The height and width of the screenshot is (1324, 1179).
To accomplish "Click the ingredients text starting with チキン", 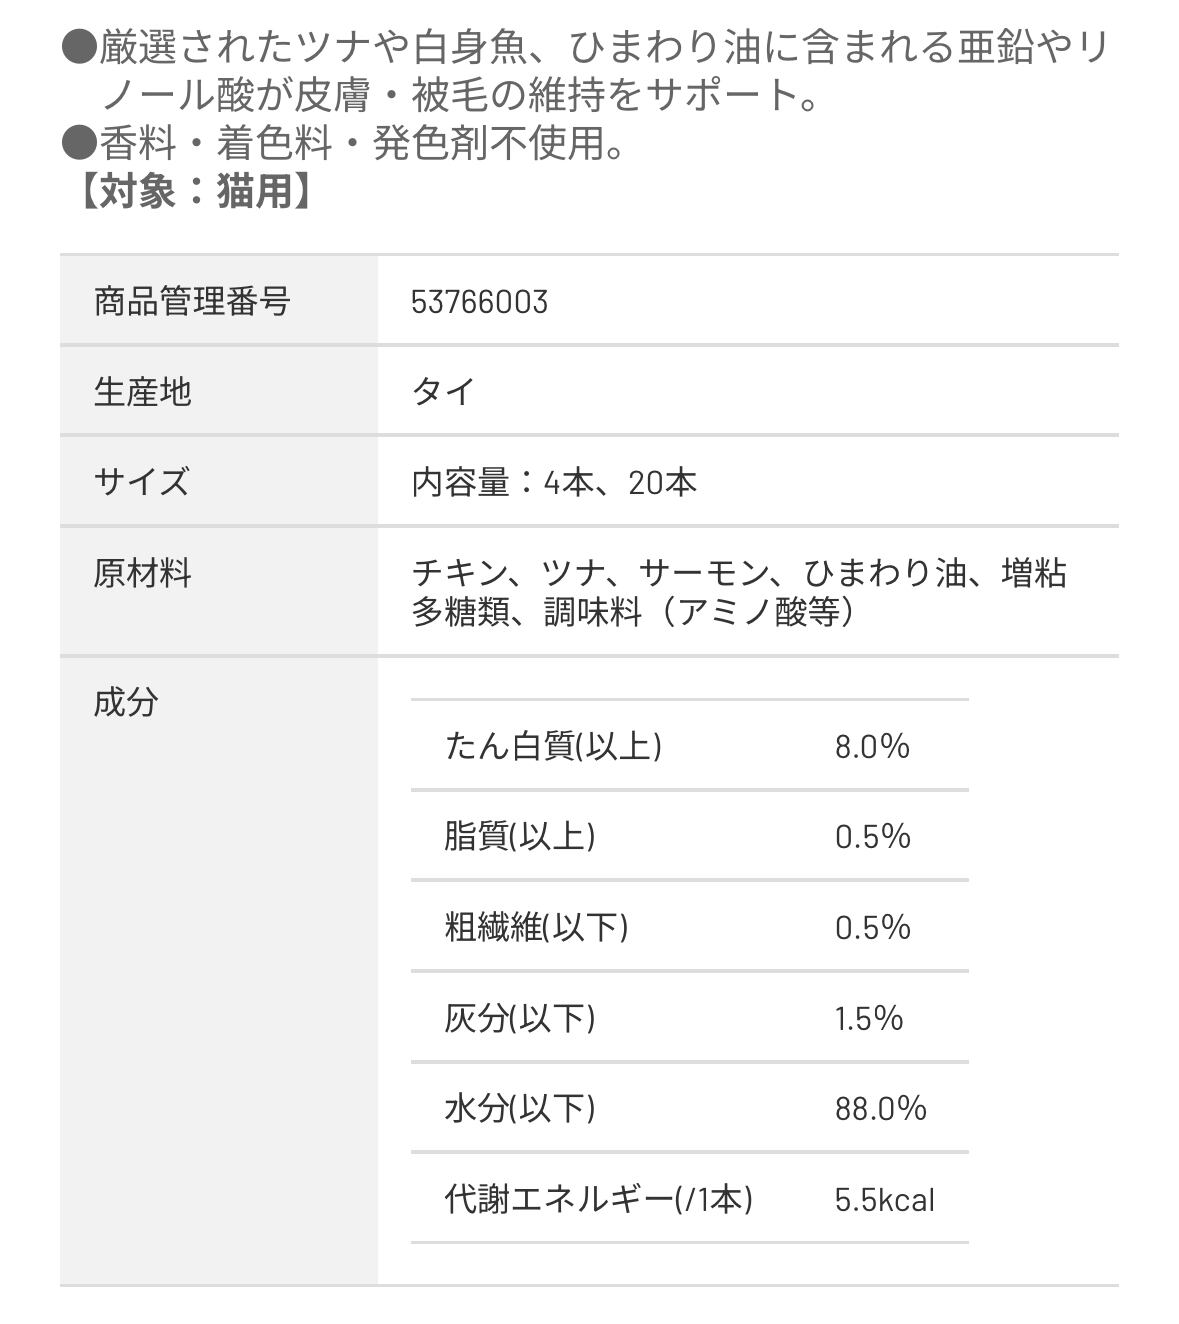I will [x=739, y=592].
